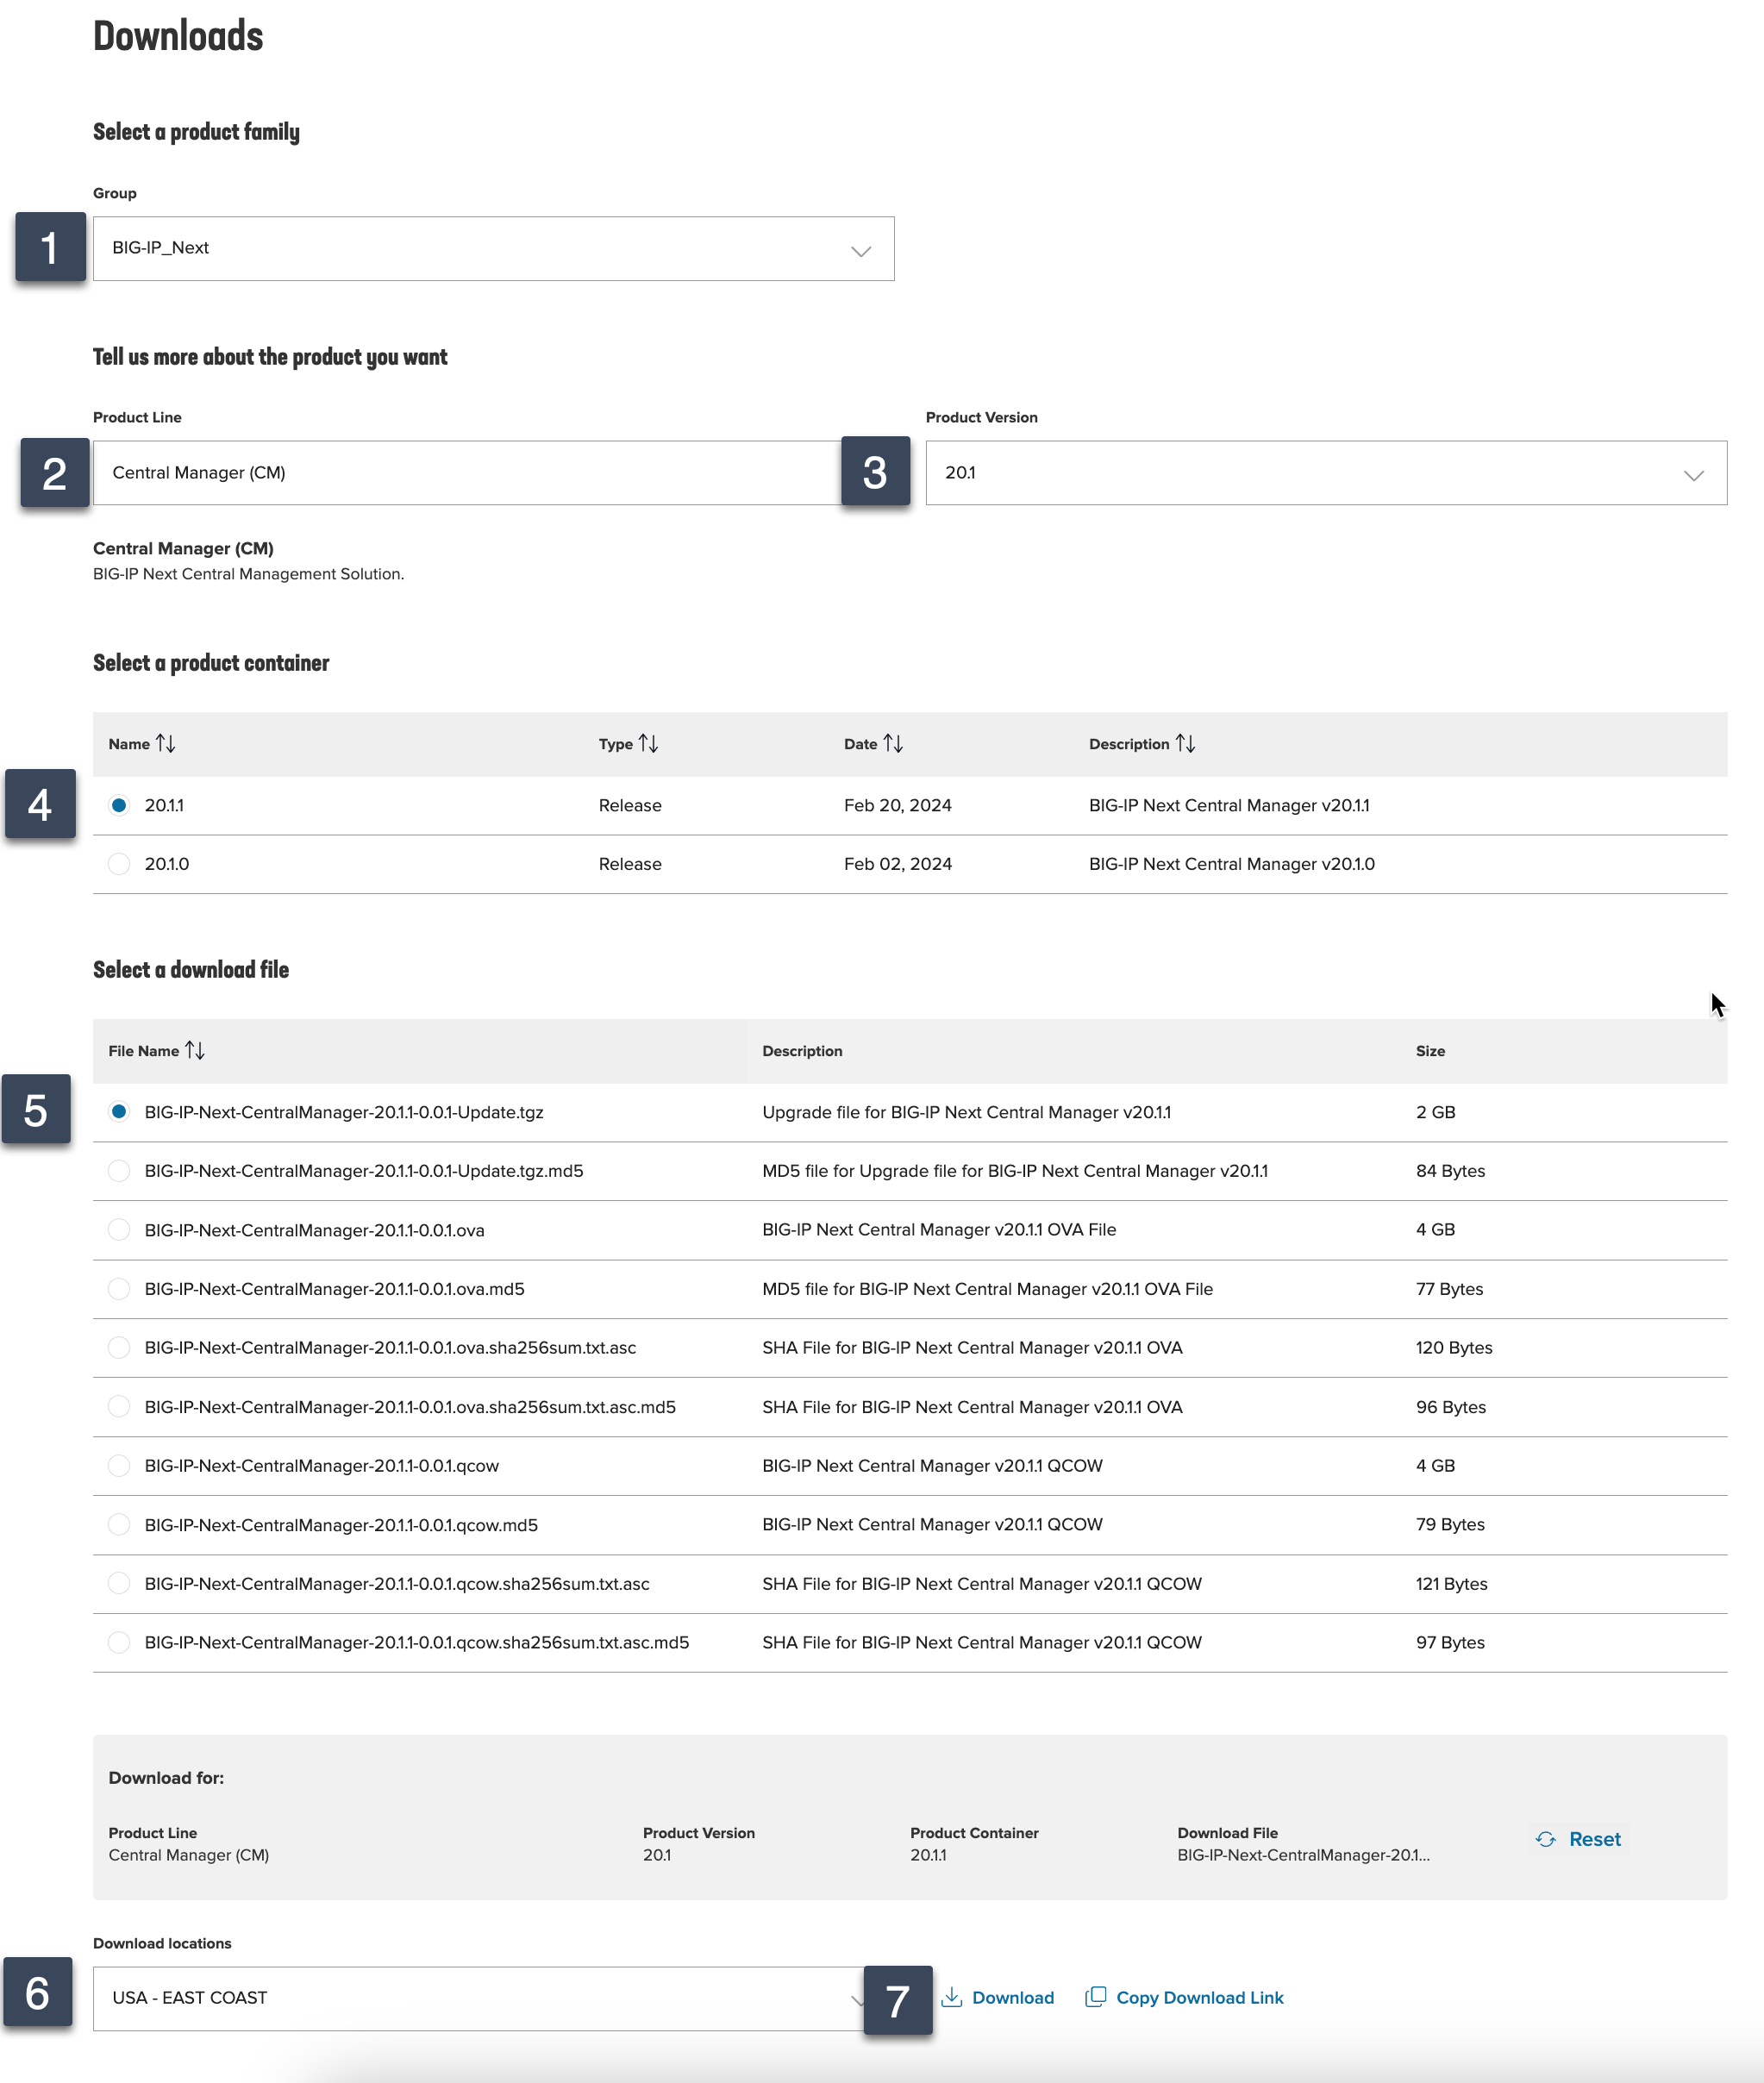Viewport: 1764px width, 2083px height.
Task: Click the Reset refresh icon
Action: point(1545,1840)
